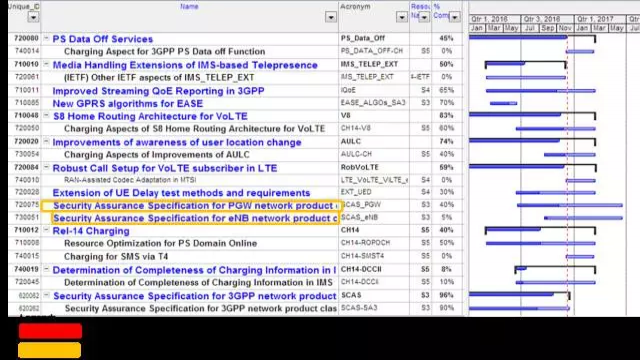Open the Name column filter dropdown
Image resolution: width=640 pixels, height=360 pixels.
tap(331, 17)
